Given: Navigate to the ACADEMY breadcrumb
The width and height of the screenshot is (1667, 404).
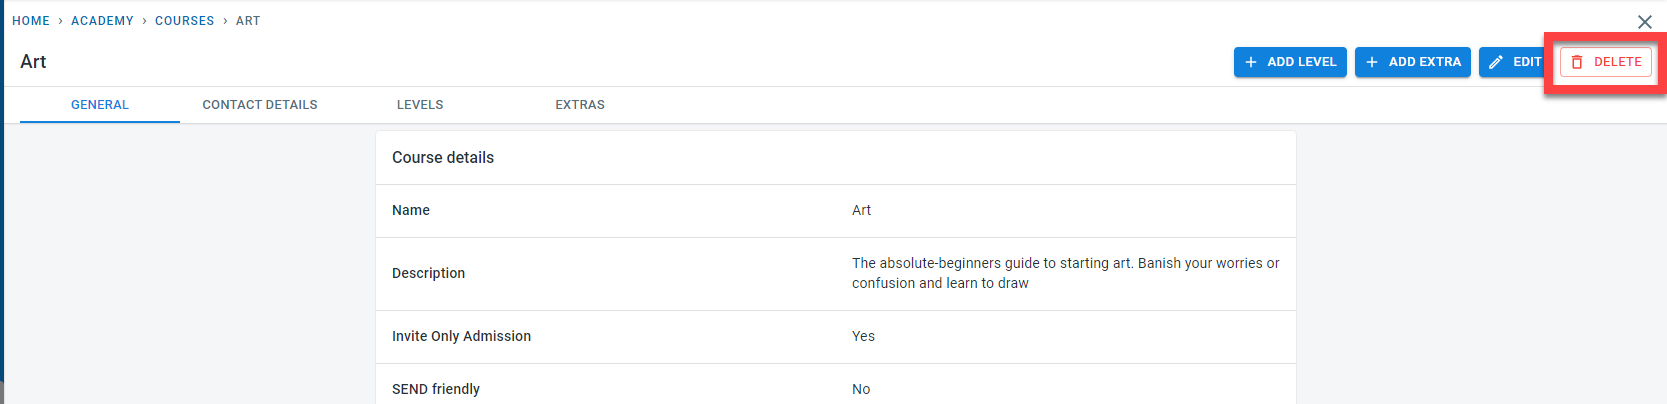Looking at the screenshot, I should click(x=102, y=21).
